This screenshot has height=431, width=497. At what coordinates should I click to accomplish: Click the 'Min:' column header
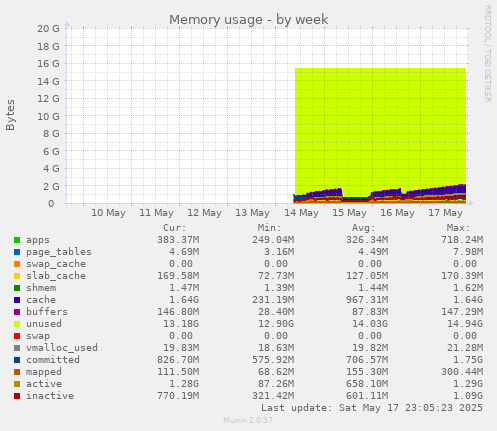pos(269,228)
